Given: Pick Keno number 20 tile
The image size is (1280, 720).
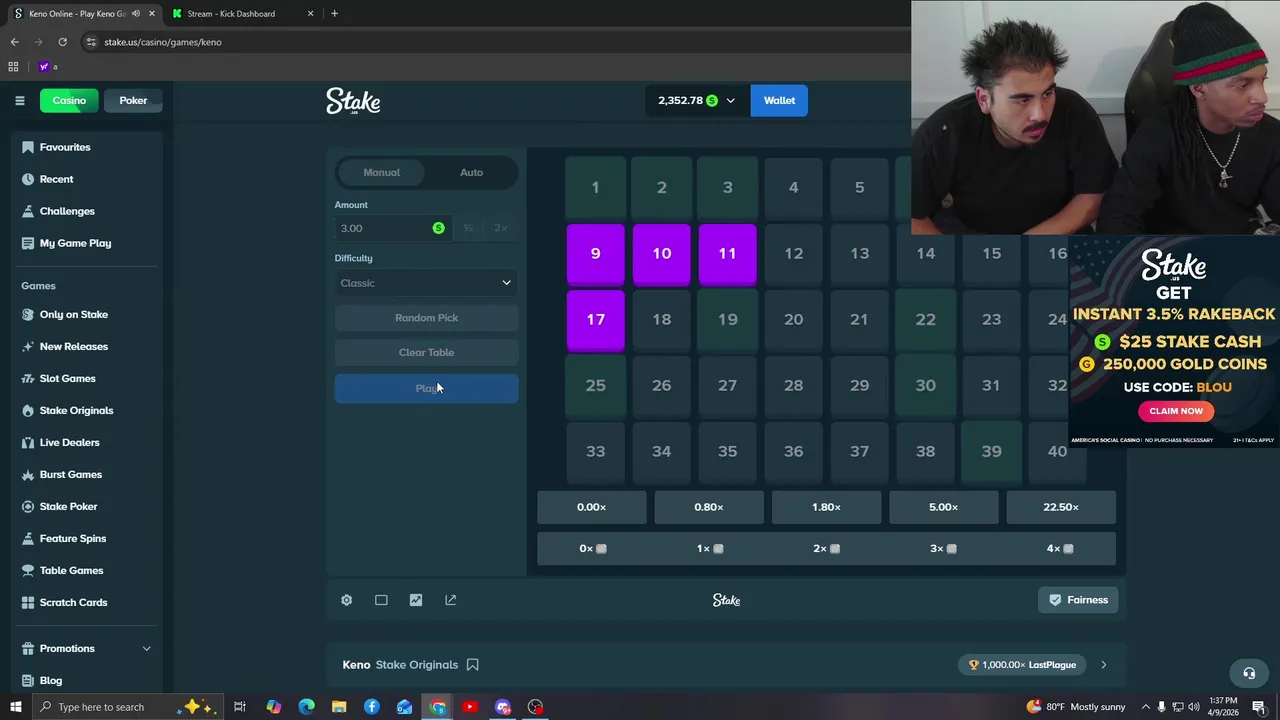Looking at the screenshot, I should point(793,320).
